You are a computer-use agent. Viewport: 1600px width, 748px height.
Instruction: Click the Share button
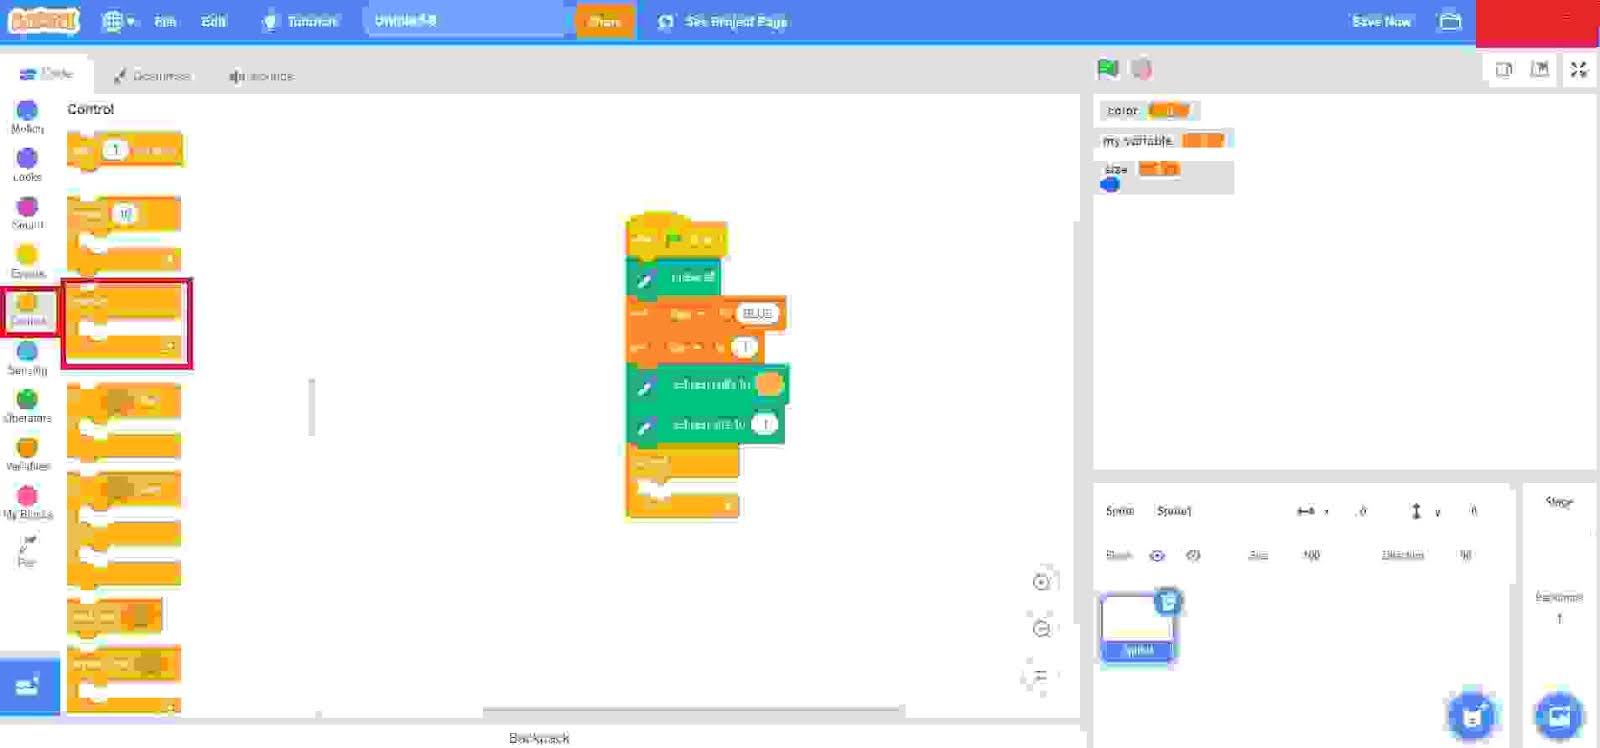(605, 21)
